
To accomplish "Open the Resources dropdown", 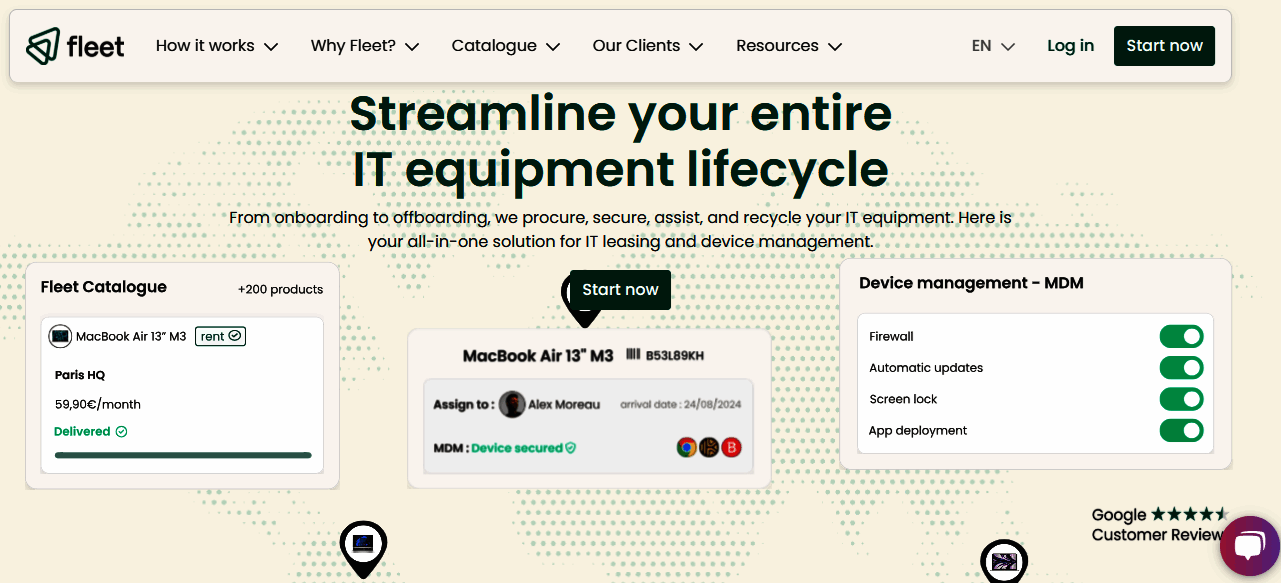I will 789,45.
